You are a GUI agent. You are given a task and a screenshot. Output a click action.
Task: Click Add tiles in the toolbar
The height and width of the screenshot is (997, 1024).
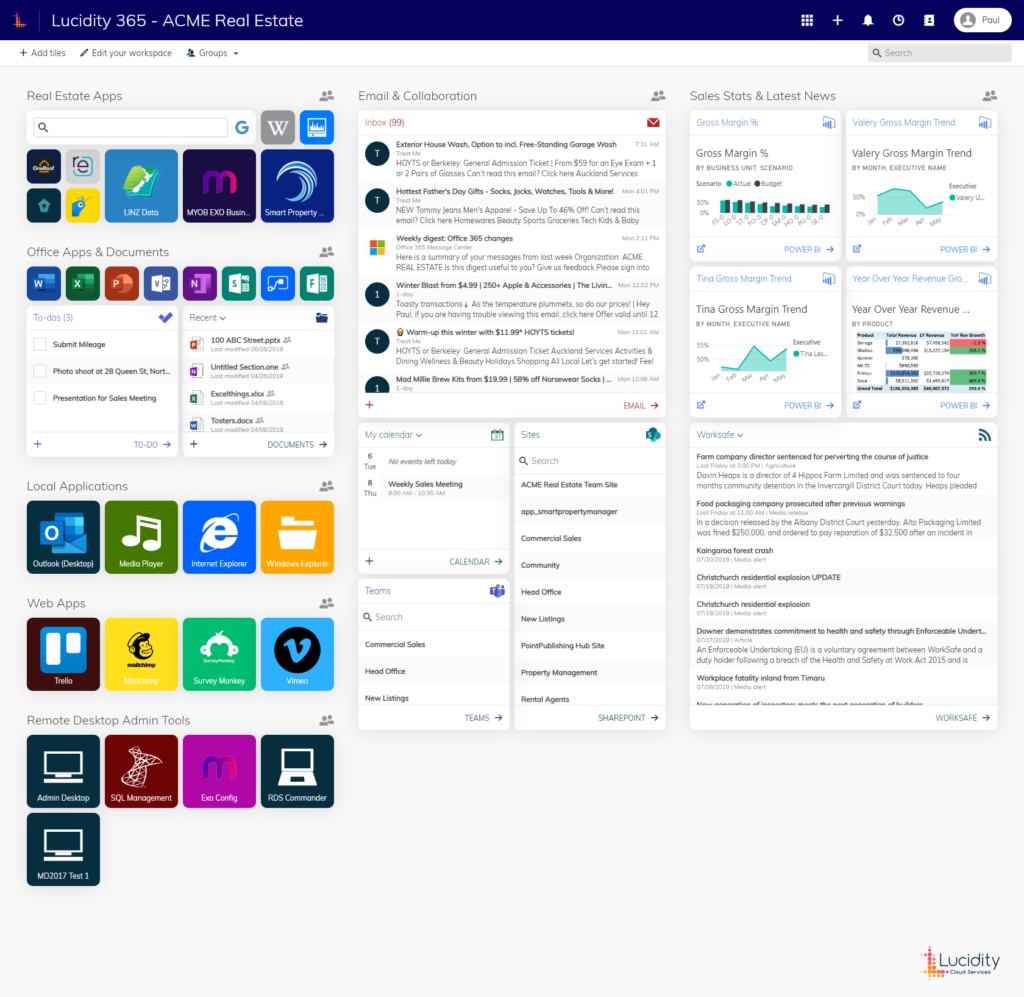42,53
